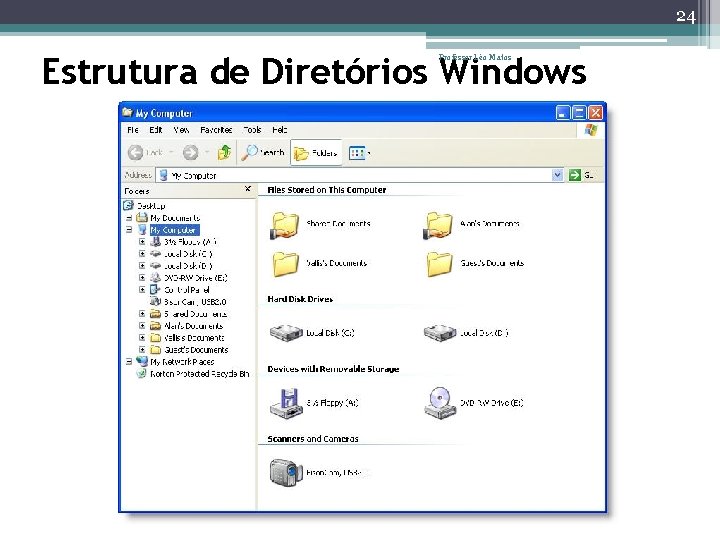Select Shared Documents folder icon in main pane

pos(285,225)
